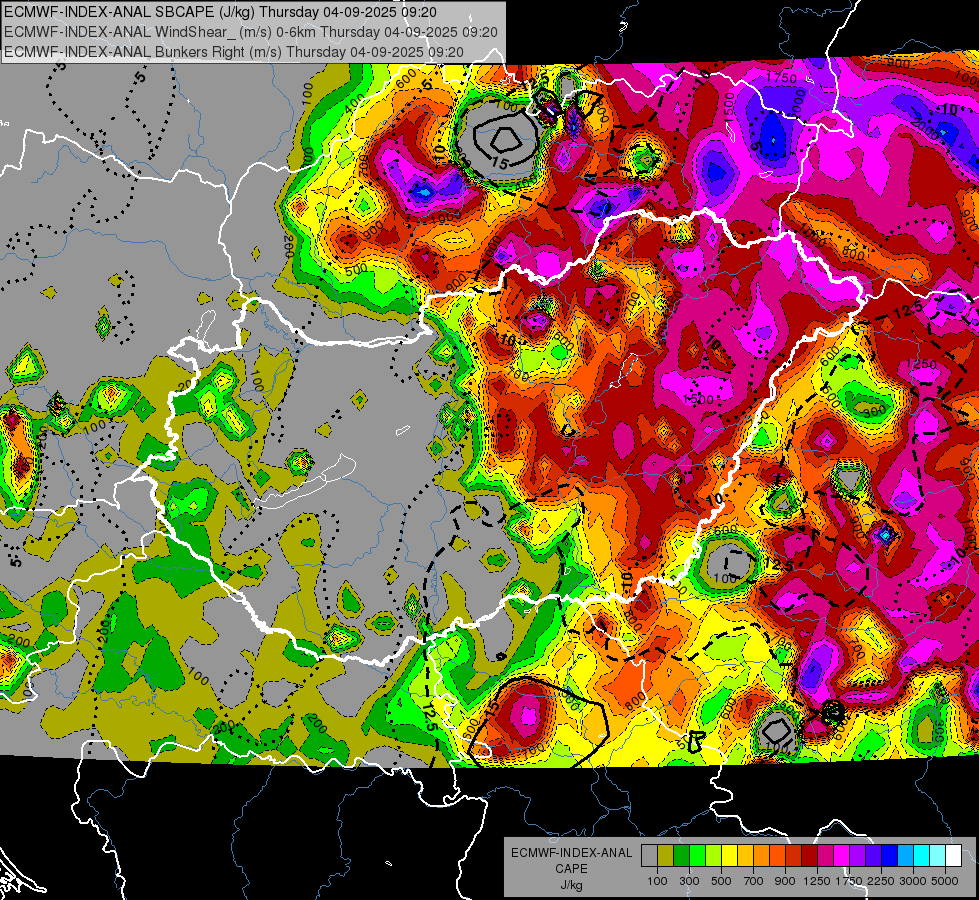The height and width of the screenshot is (900, 979).
Task: Select the bright magenta legend swatch
Action: pos(842,856)
